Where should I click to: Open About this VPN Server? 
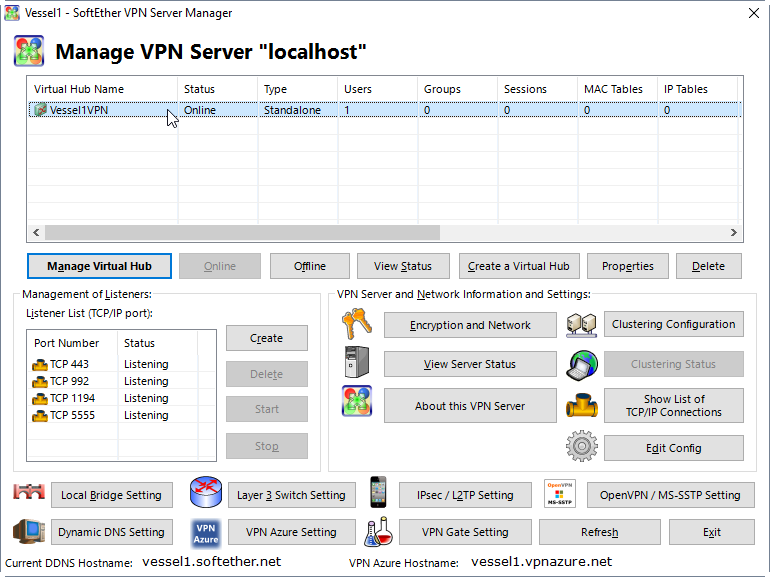pyautogui.click(x=470, y=406)
